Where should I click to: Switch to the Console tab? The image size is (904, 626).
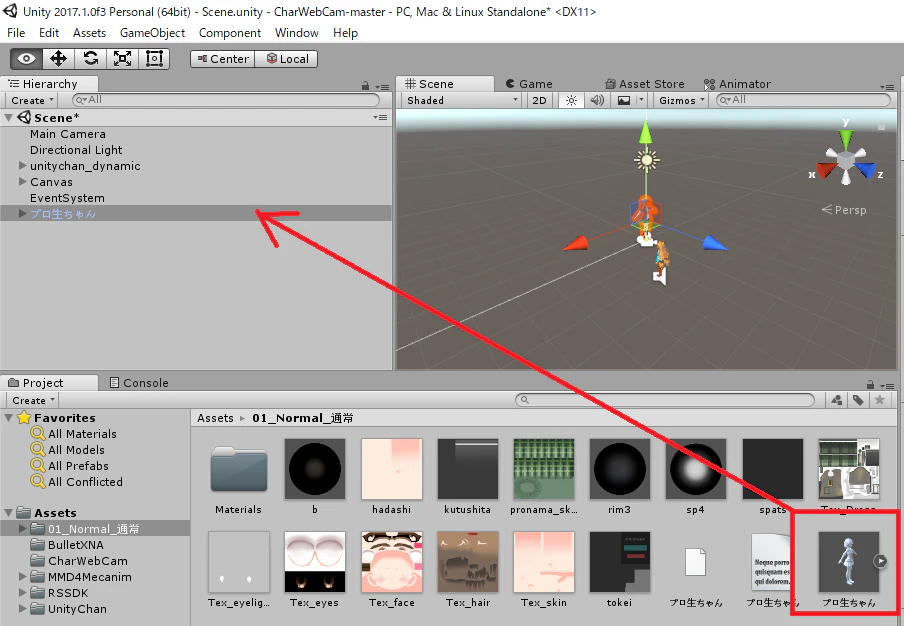pos(139,383)
